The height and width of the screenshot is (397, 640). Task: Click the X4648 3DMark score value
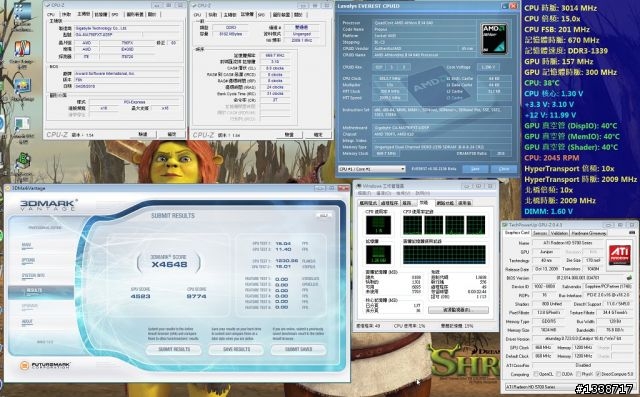[169, 264]
